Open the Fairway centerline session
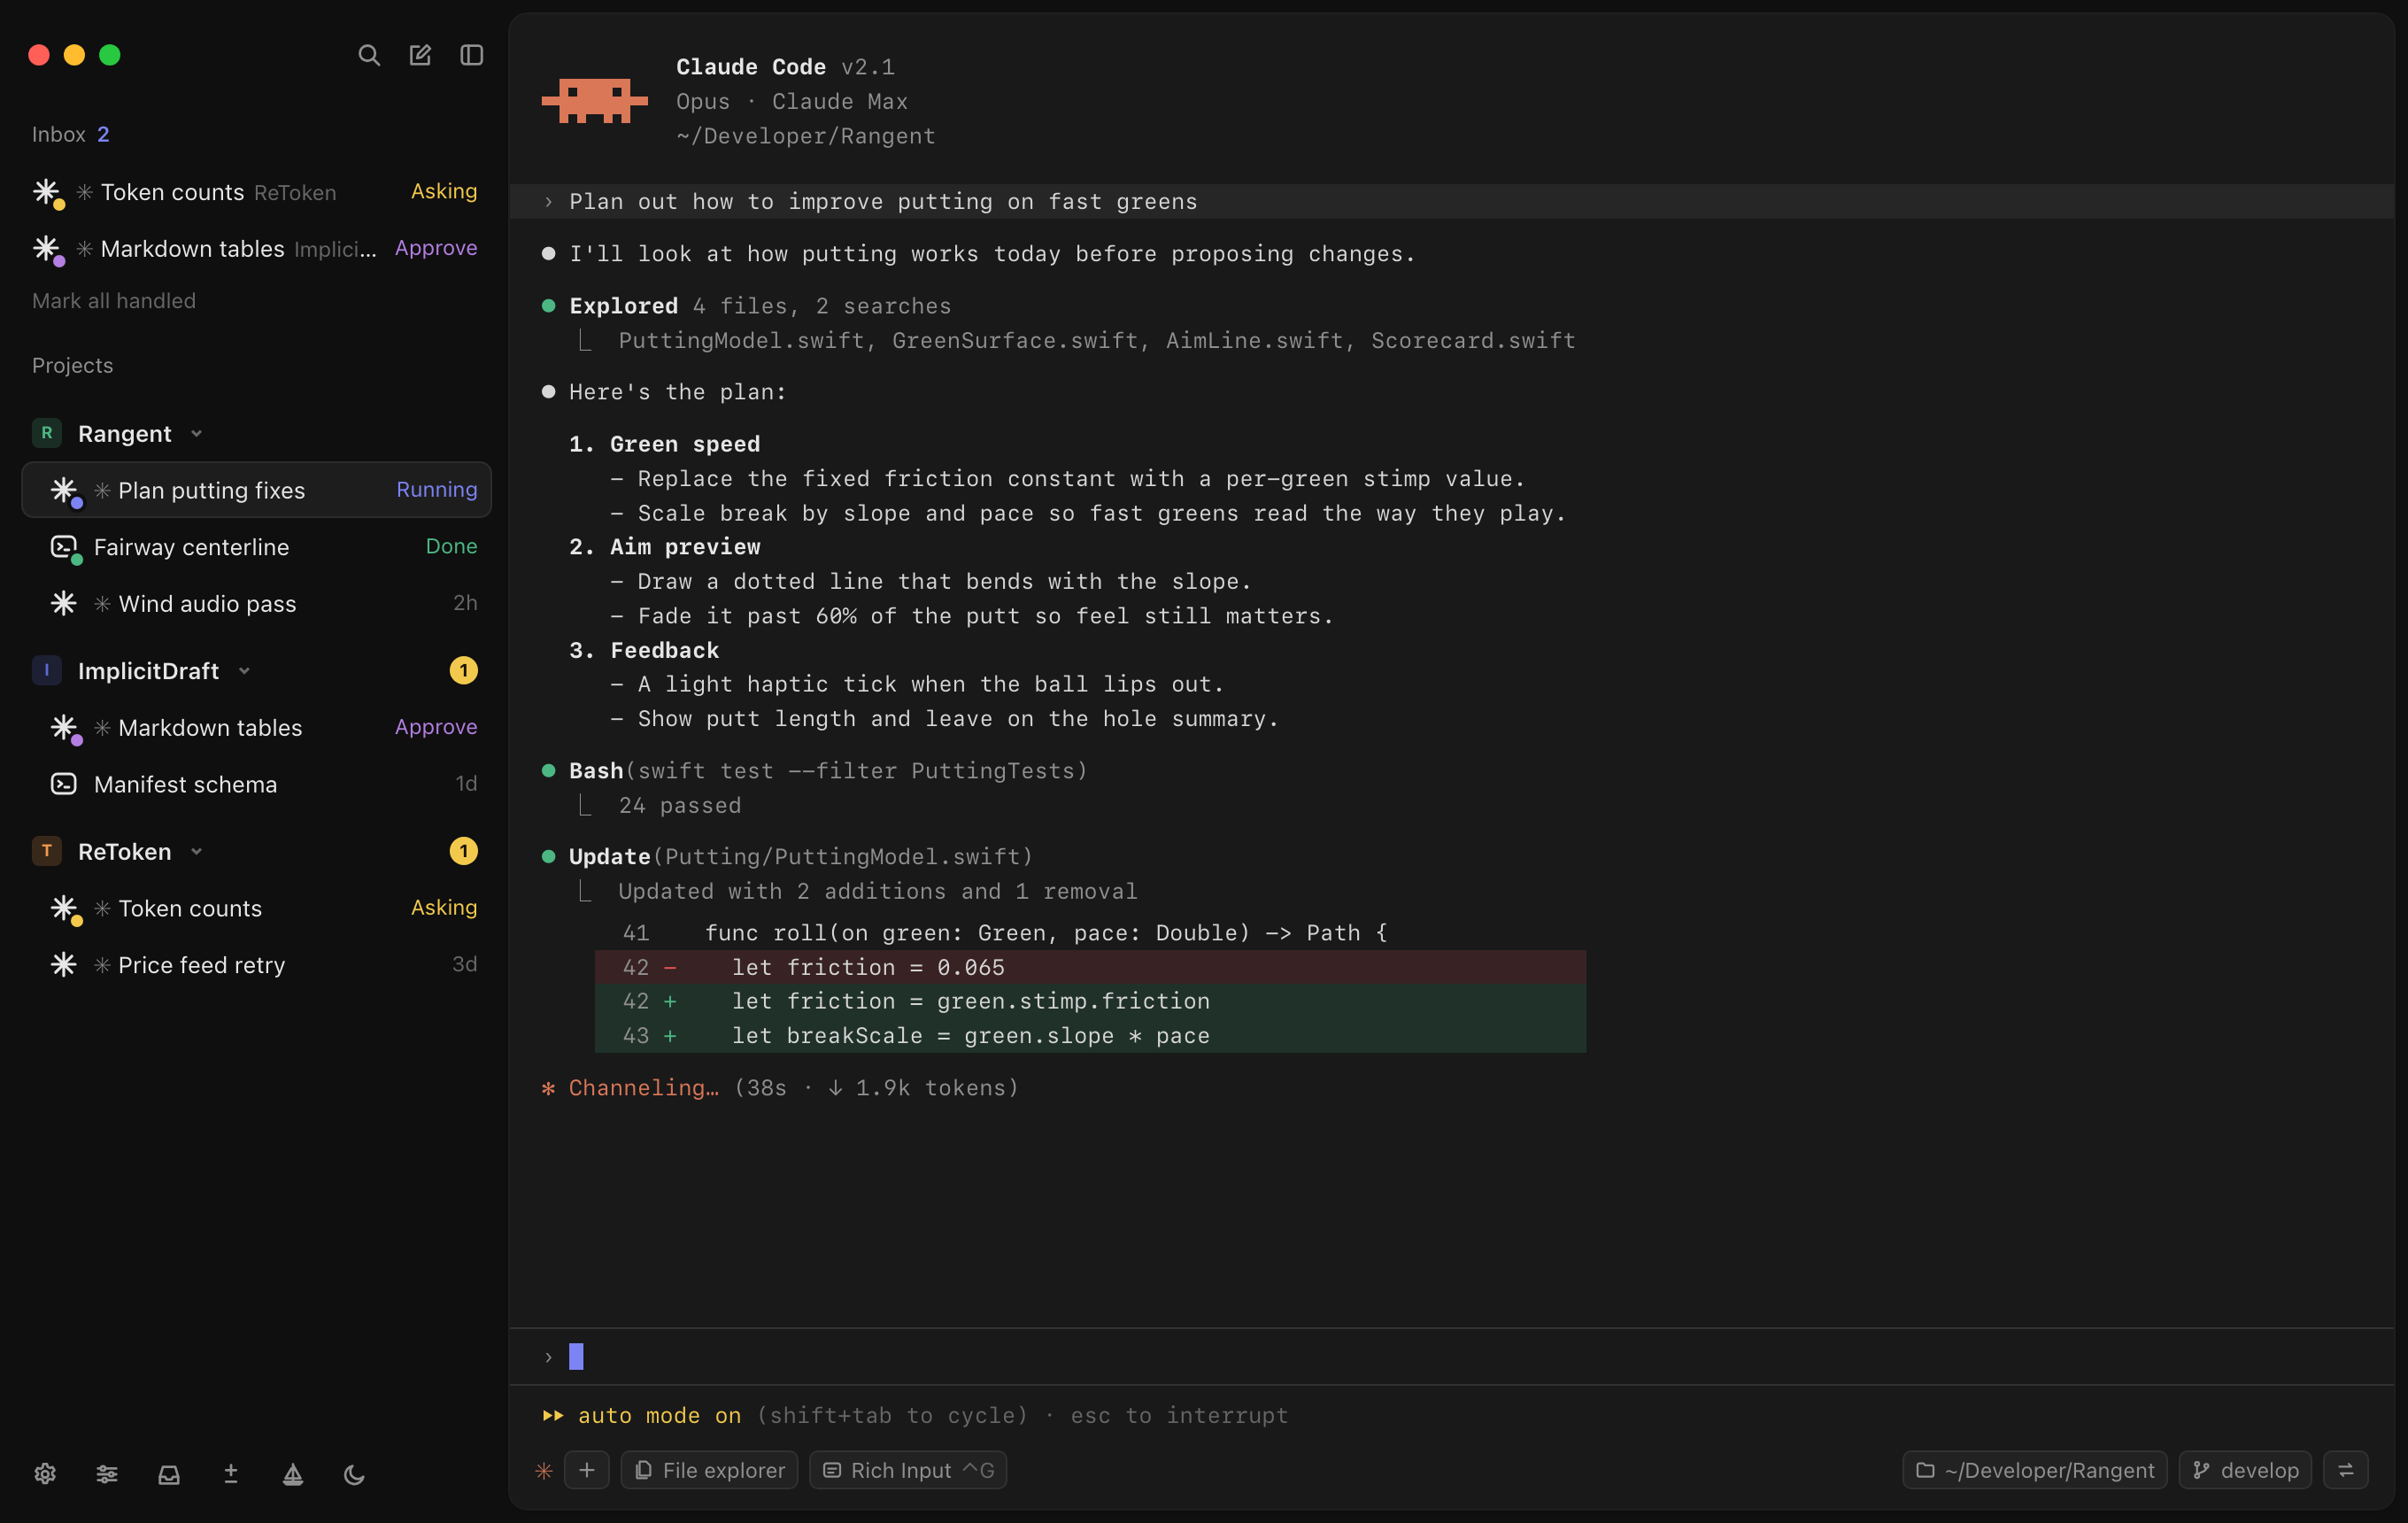The image size is (2408, 1523). (257, 547)
